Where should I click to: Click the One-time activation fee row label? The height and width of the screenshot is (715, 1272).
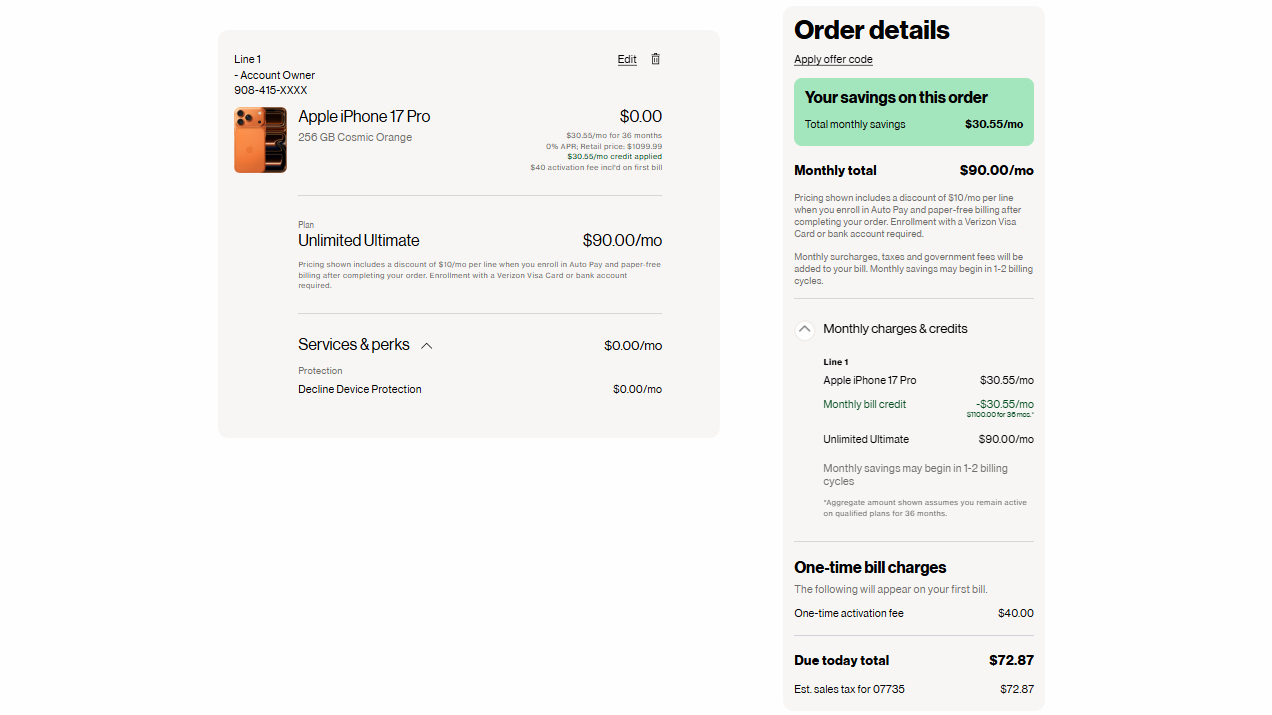[848, 613]
